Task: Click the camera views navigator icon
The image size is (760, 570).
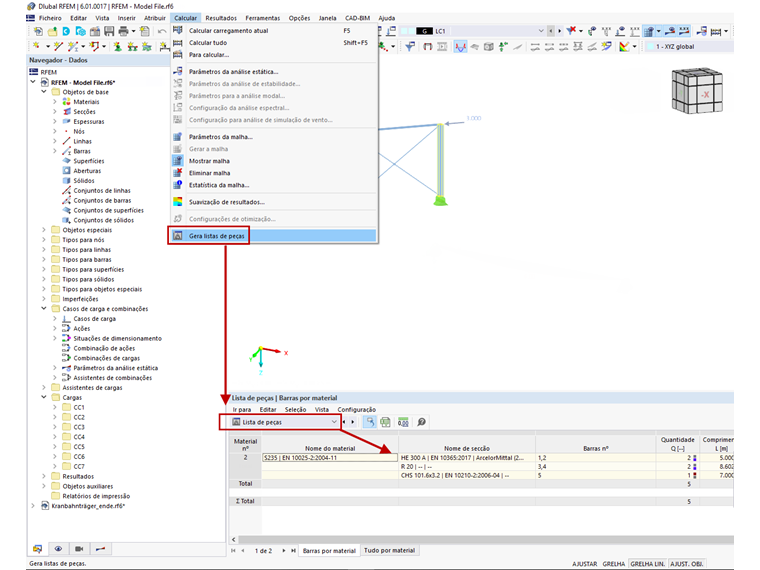Action: (x=79, y=549)
